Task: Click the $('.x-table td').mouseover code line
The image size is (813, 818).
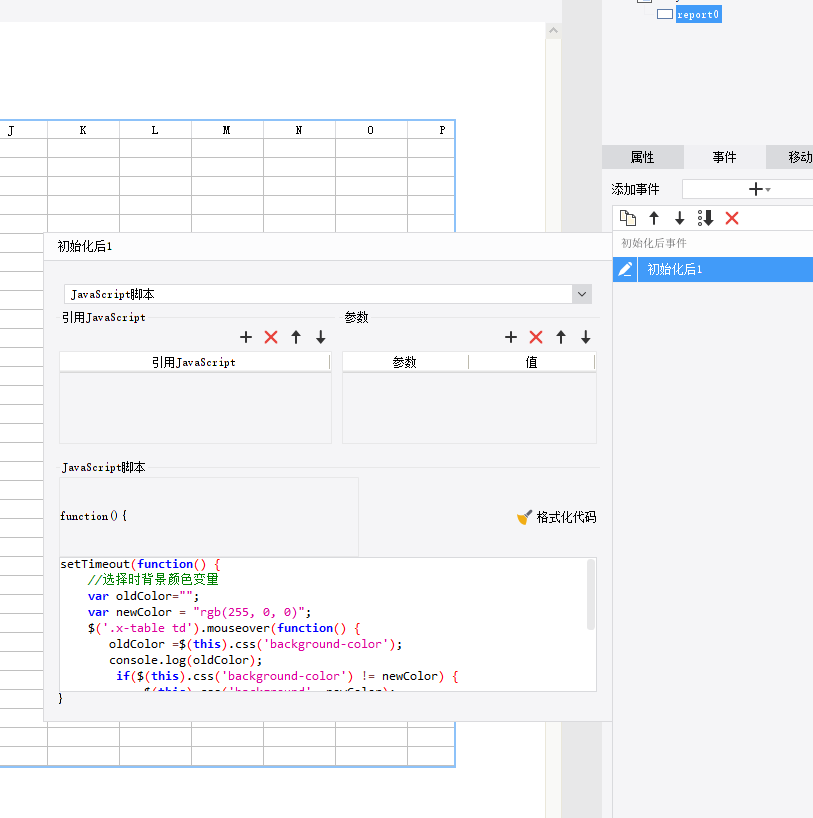Action: [x=224, y=628]
